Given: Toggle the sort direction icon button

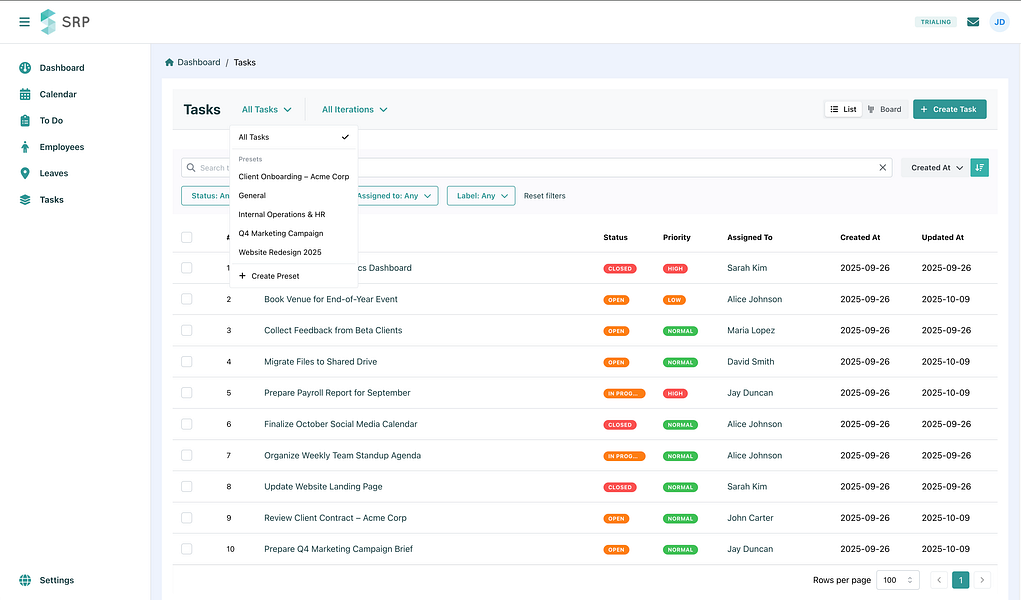Looking at the screenshot, I should 979,168.
